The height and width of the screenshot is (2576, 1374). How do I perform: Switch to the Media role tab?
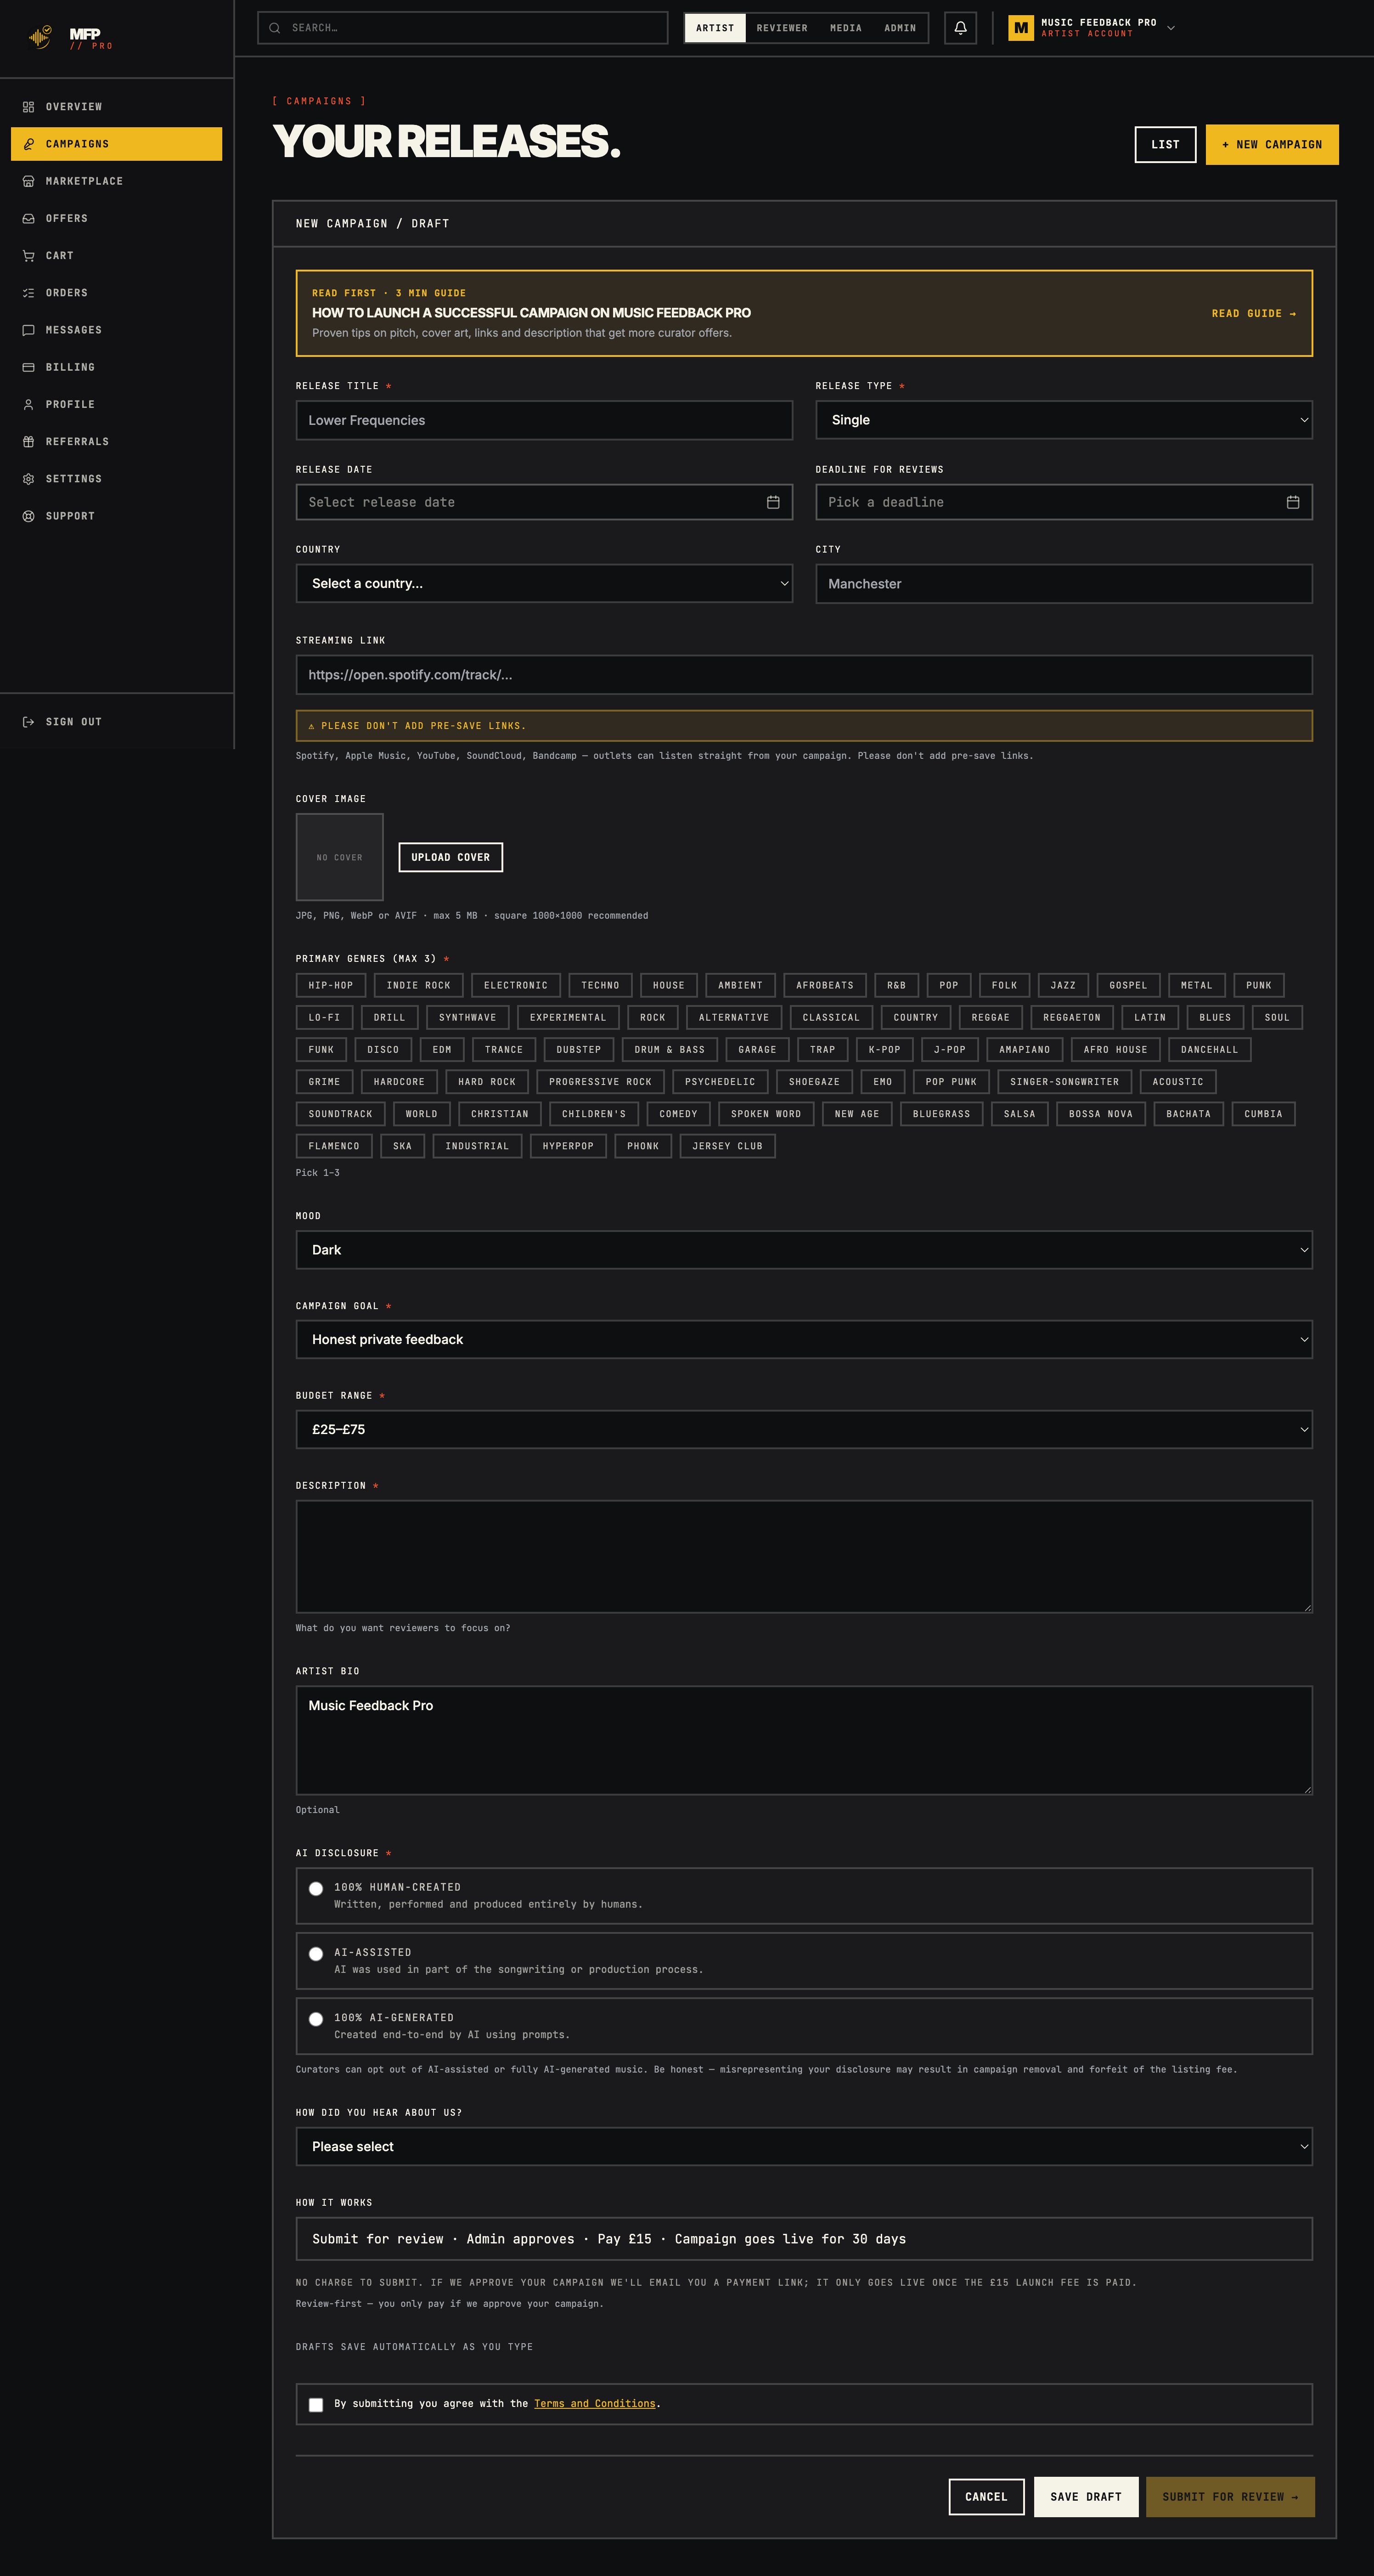pyautogui.click(x=846, y=28)
